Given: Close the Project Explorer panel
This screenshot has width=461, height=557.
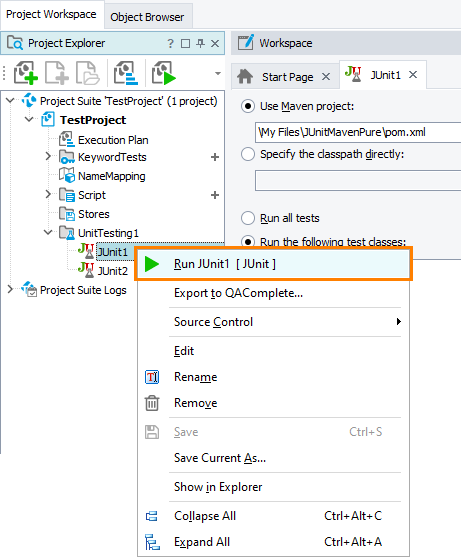Looking at the screenshot, I should (x=215, y=43).
